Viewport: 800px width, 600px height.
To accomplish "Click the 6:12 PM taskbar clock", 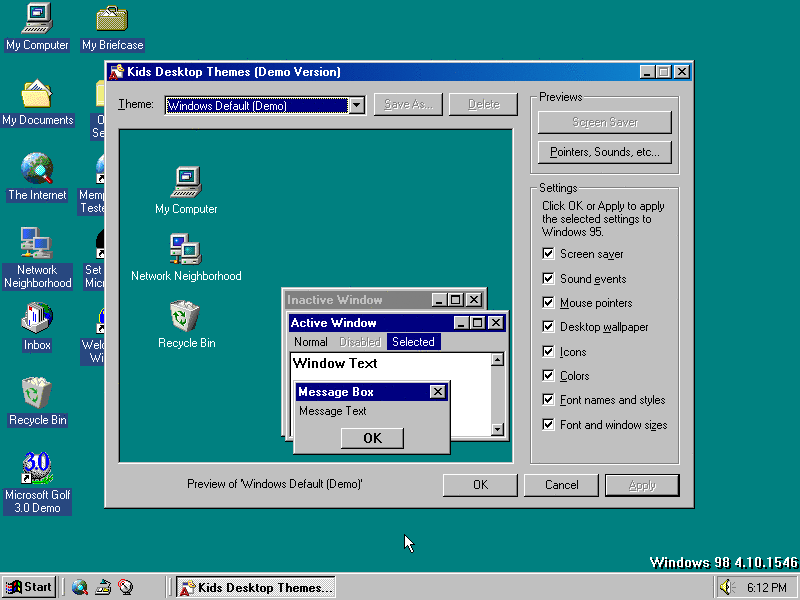I will click(766, 588).
